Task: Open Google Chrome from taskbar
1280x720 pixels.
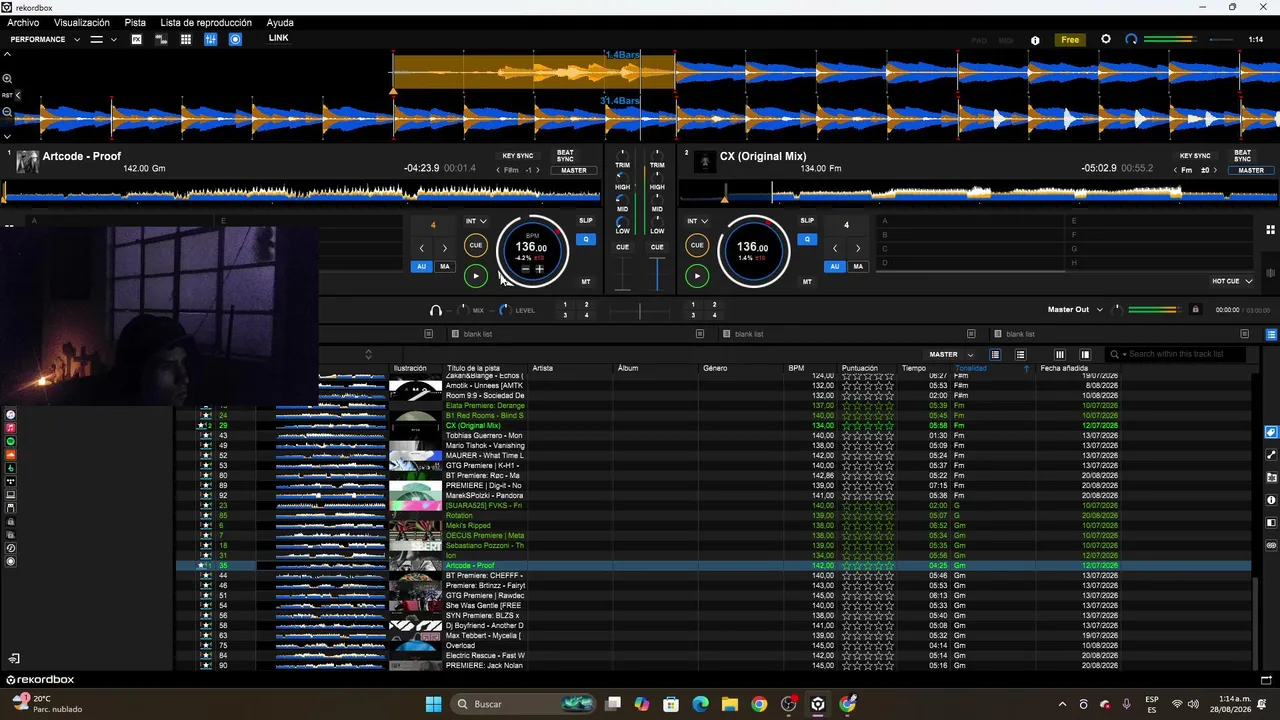Action: [759, 704]
